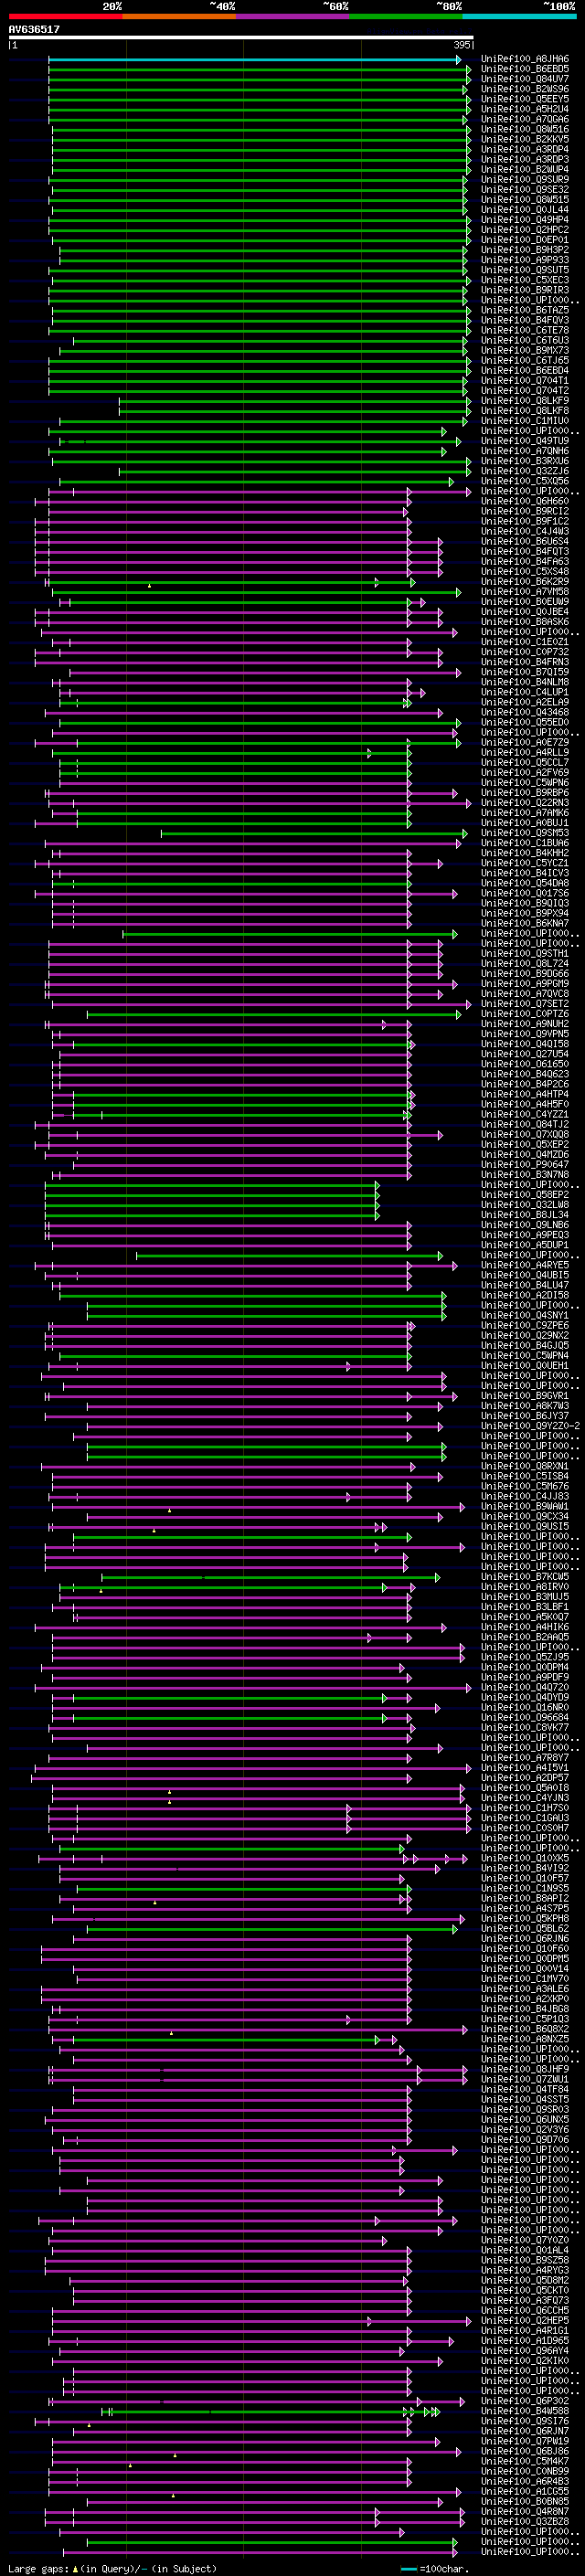This screenshot has width=585, height=2576.
Task: Click hit label UniRef100_A3RDP4
Action: pyautogui.click(x=525, y=149)
